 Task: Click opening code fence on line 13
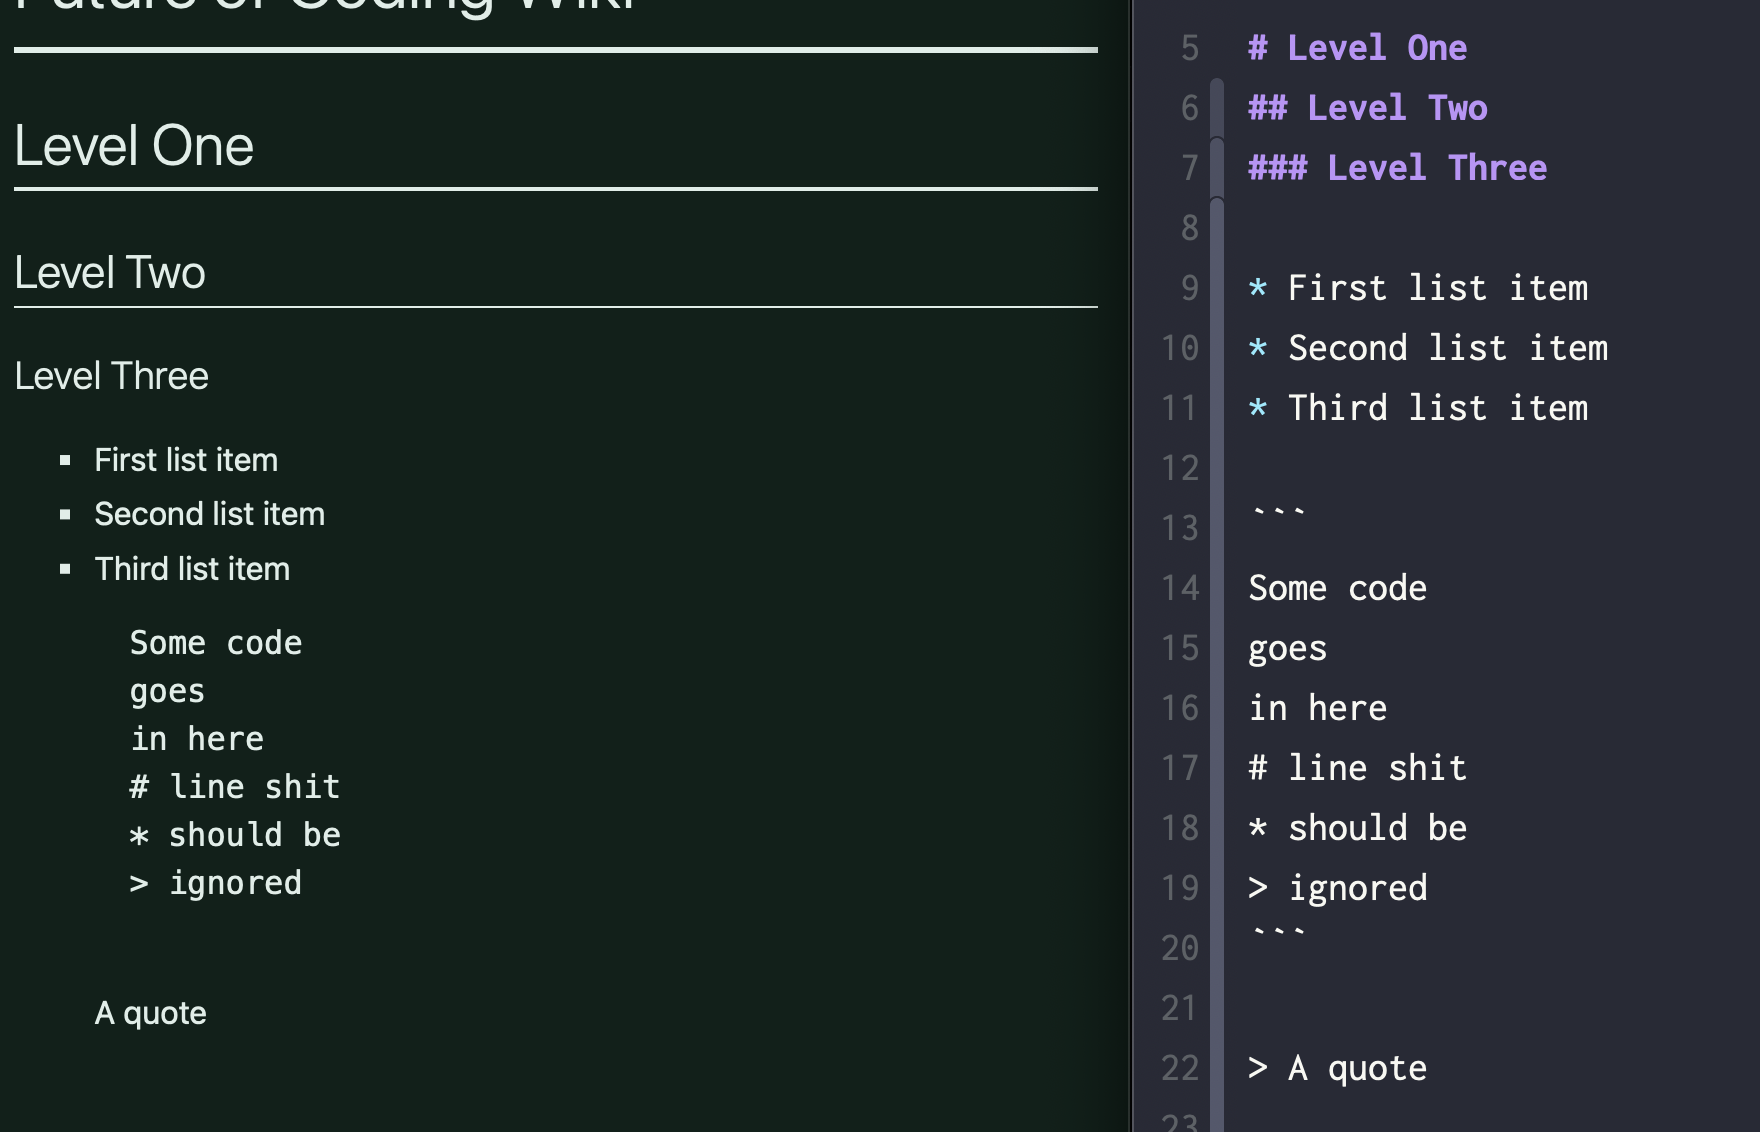pos(1279,514)
